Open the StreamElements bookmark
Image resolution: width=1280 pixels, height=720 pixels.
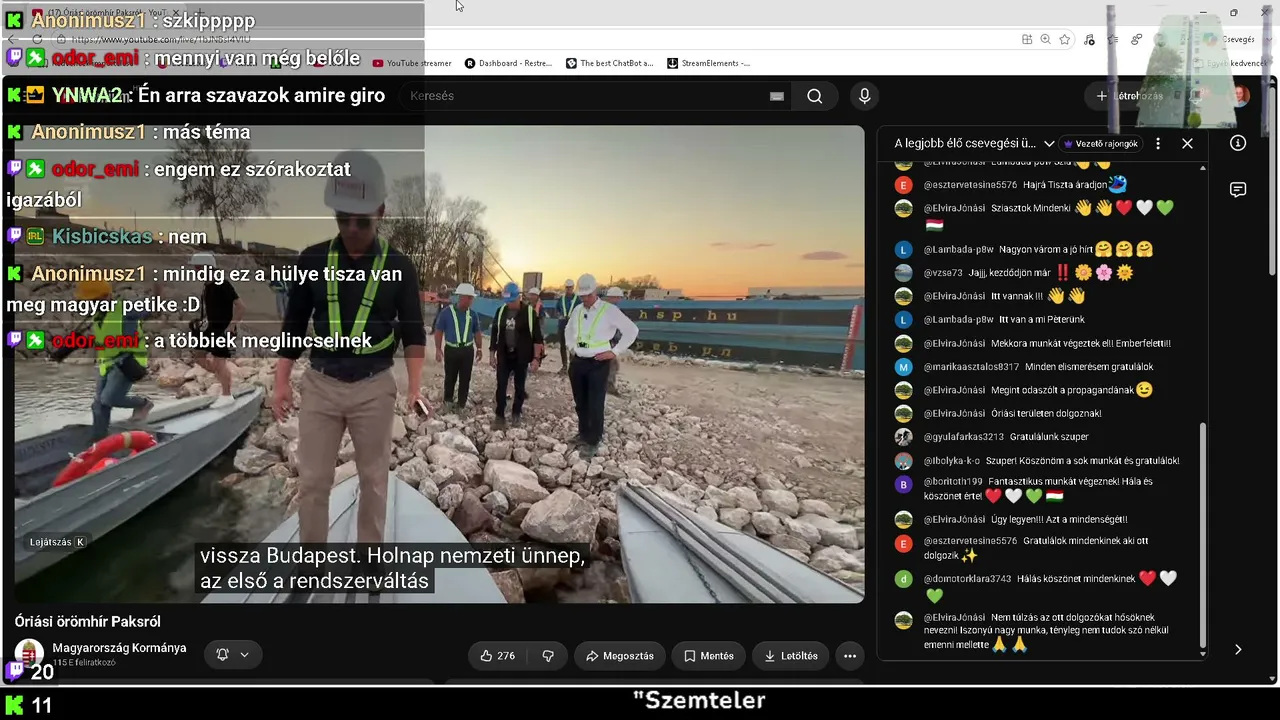point(708,63)
